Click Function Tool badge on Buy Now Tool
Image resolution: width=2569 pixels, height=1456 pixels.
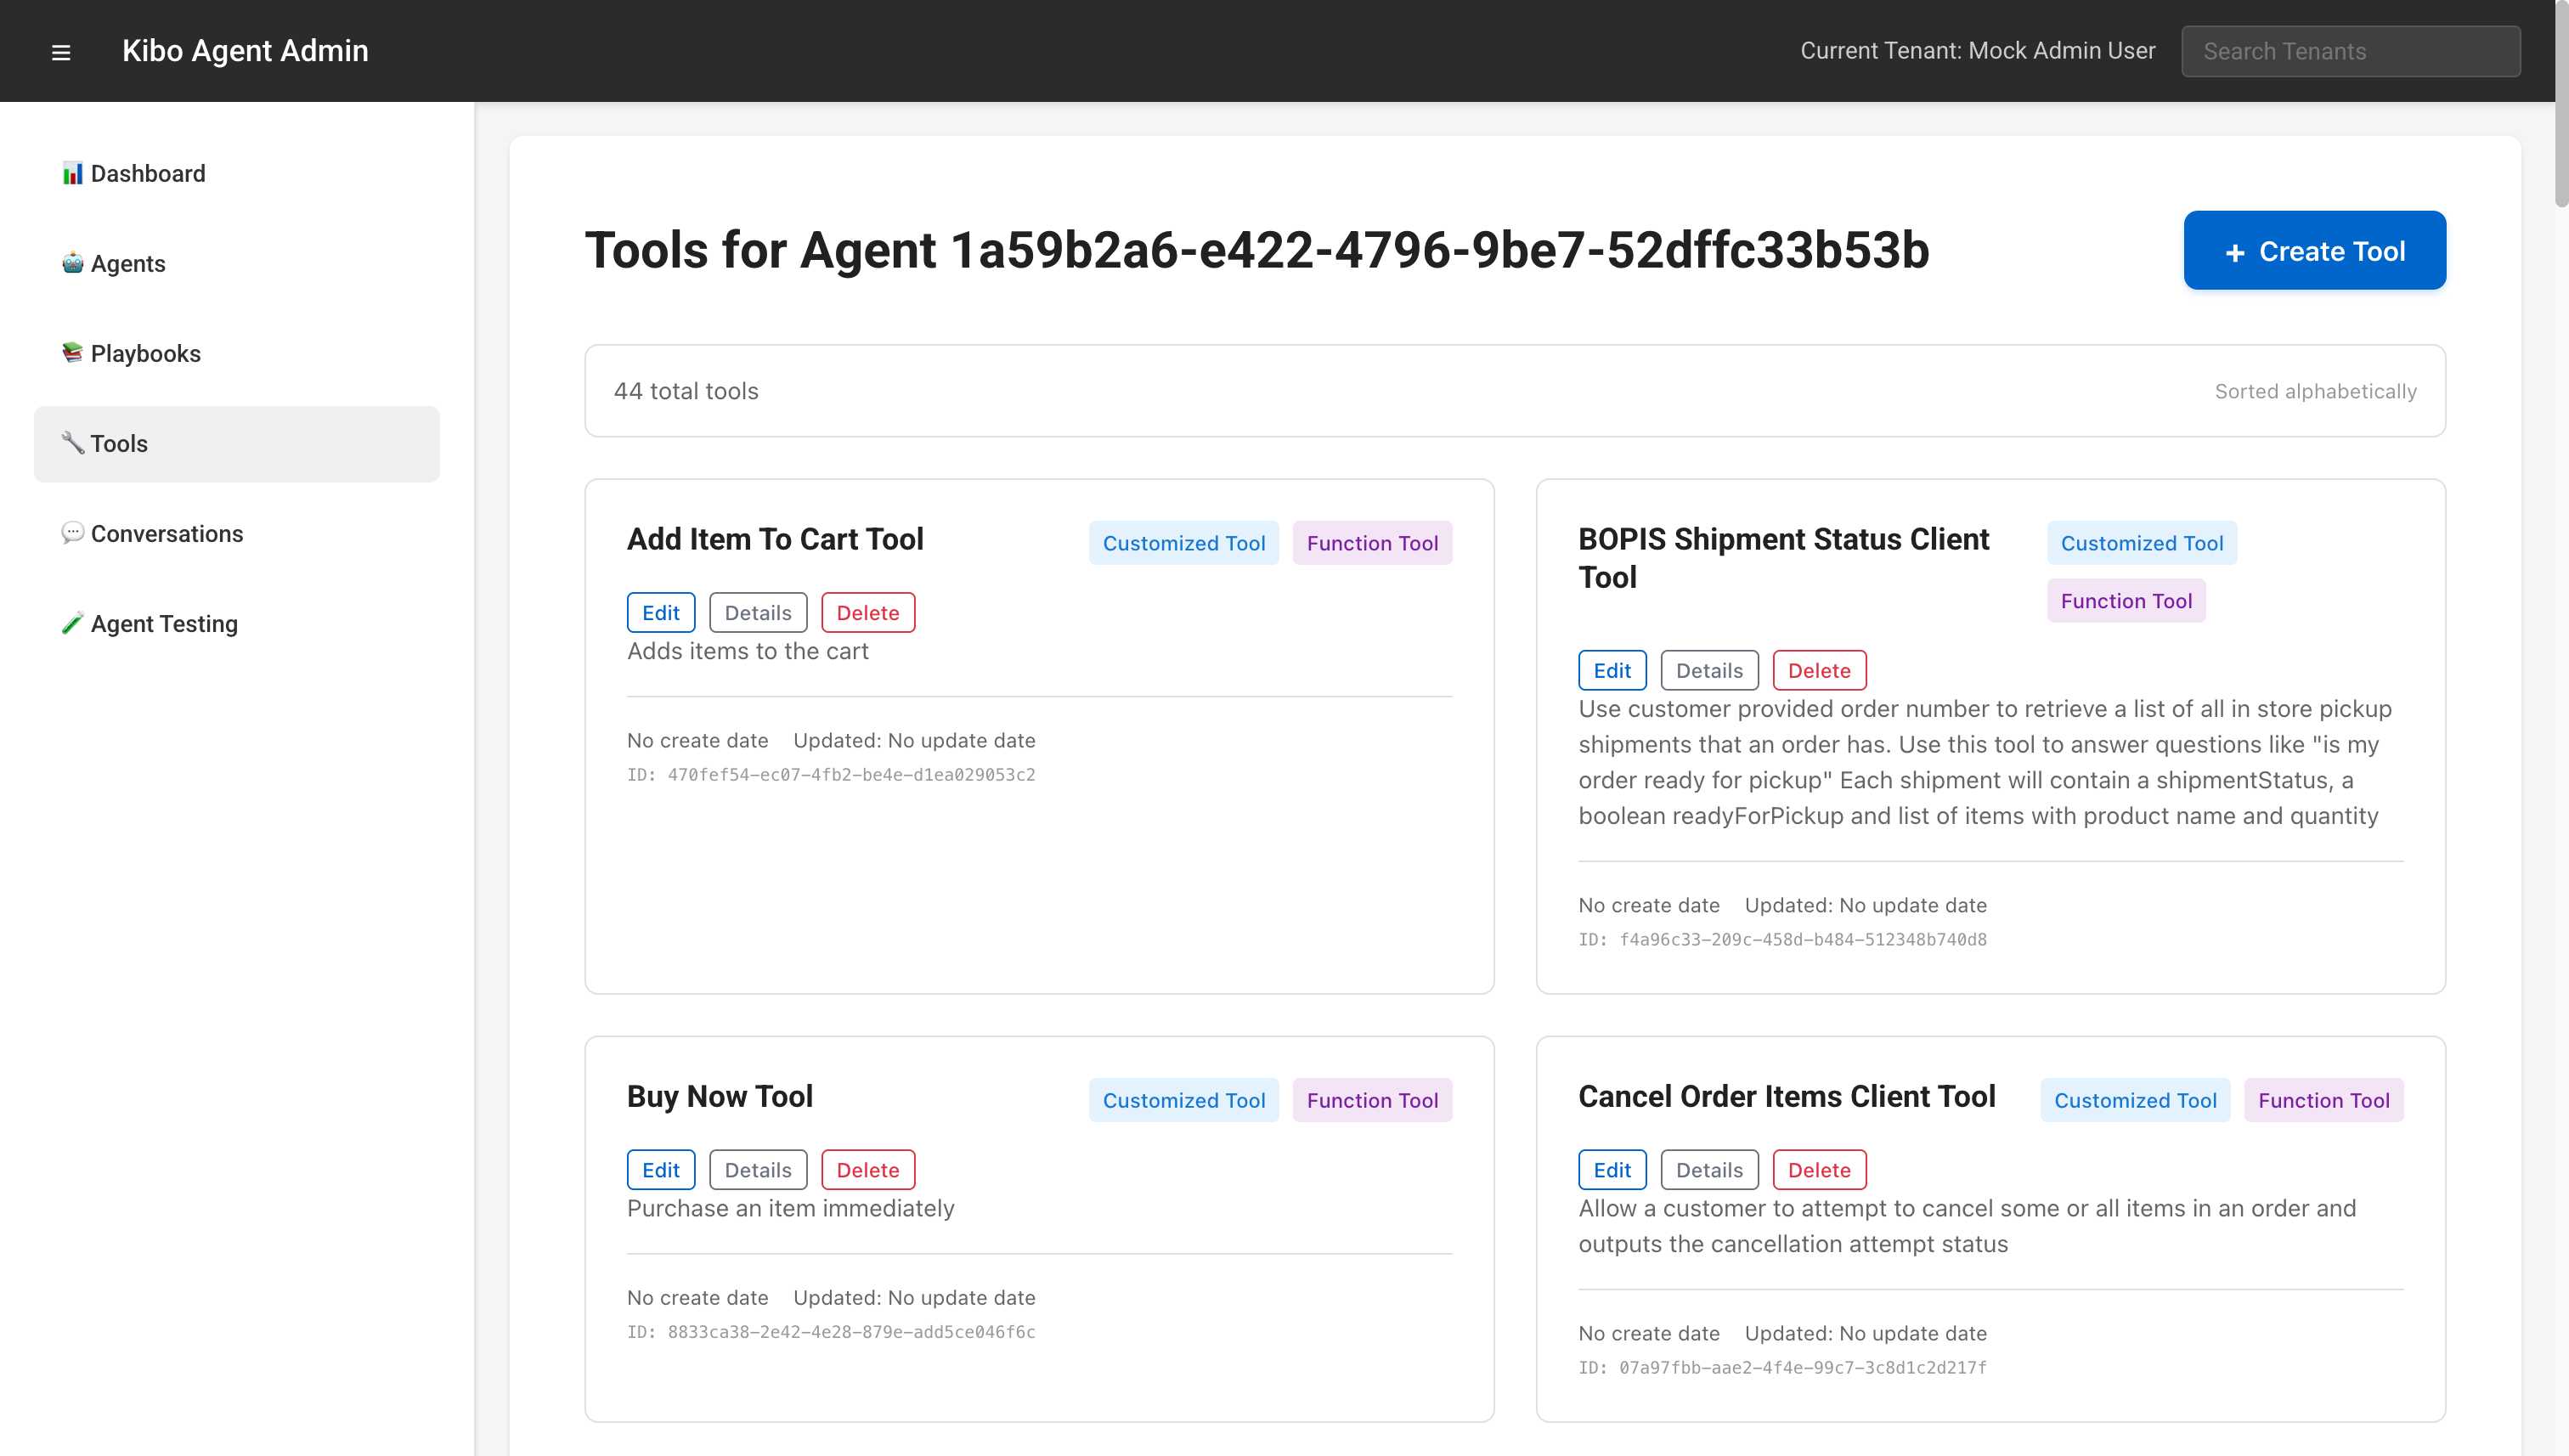[1372, 1100]
